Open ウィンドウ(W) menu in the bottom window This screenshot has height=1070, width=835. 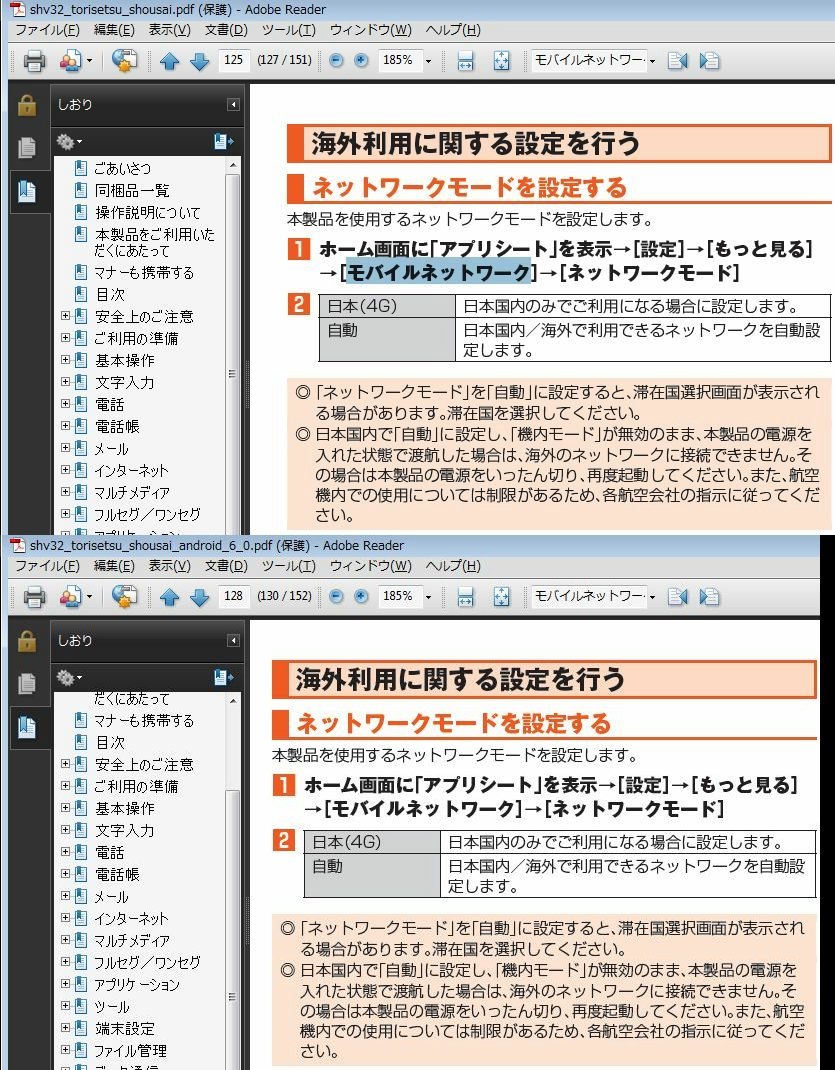coord(370,566)
